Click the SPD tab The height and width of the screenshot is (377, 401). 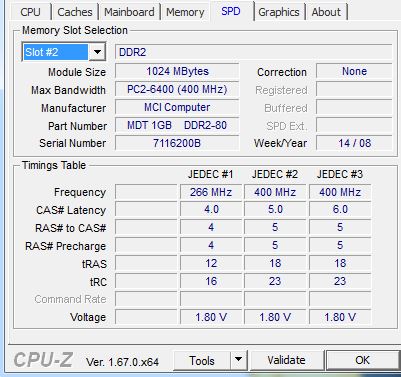(x=231, y=11)
